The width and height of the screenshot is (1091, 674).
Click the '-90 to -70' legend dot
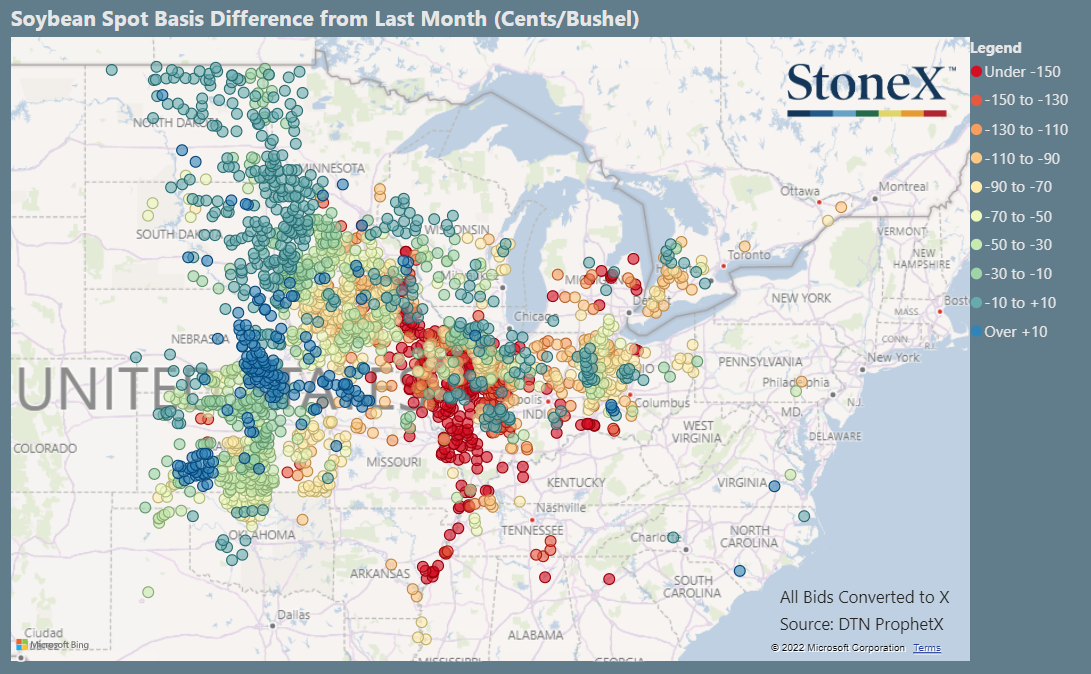(977, 186)
